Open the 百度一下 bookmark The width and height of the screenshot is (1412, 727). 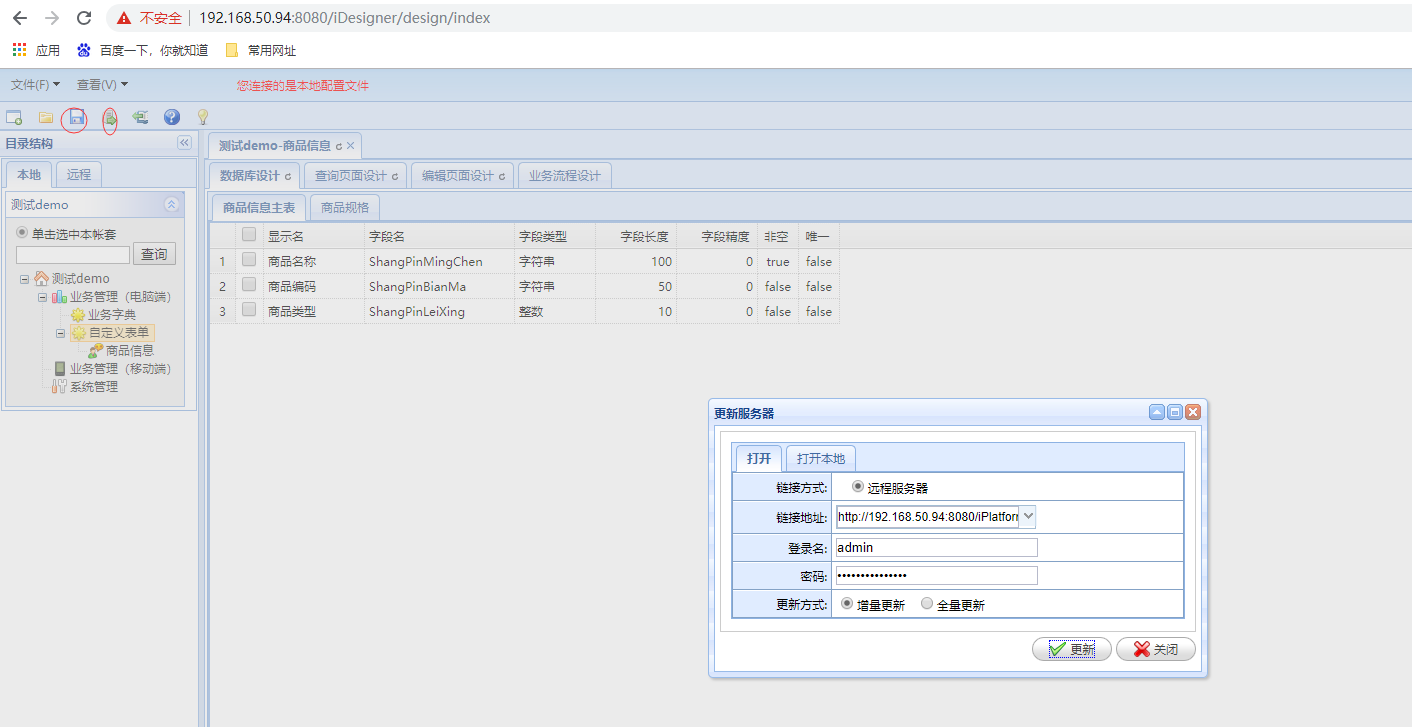142,50
